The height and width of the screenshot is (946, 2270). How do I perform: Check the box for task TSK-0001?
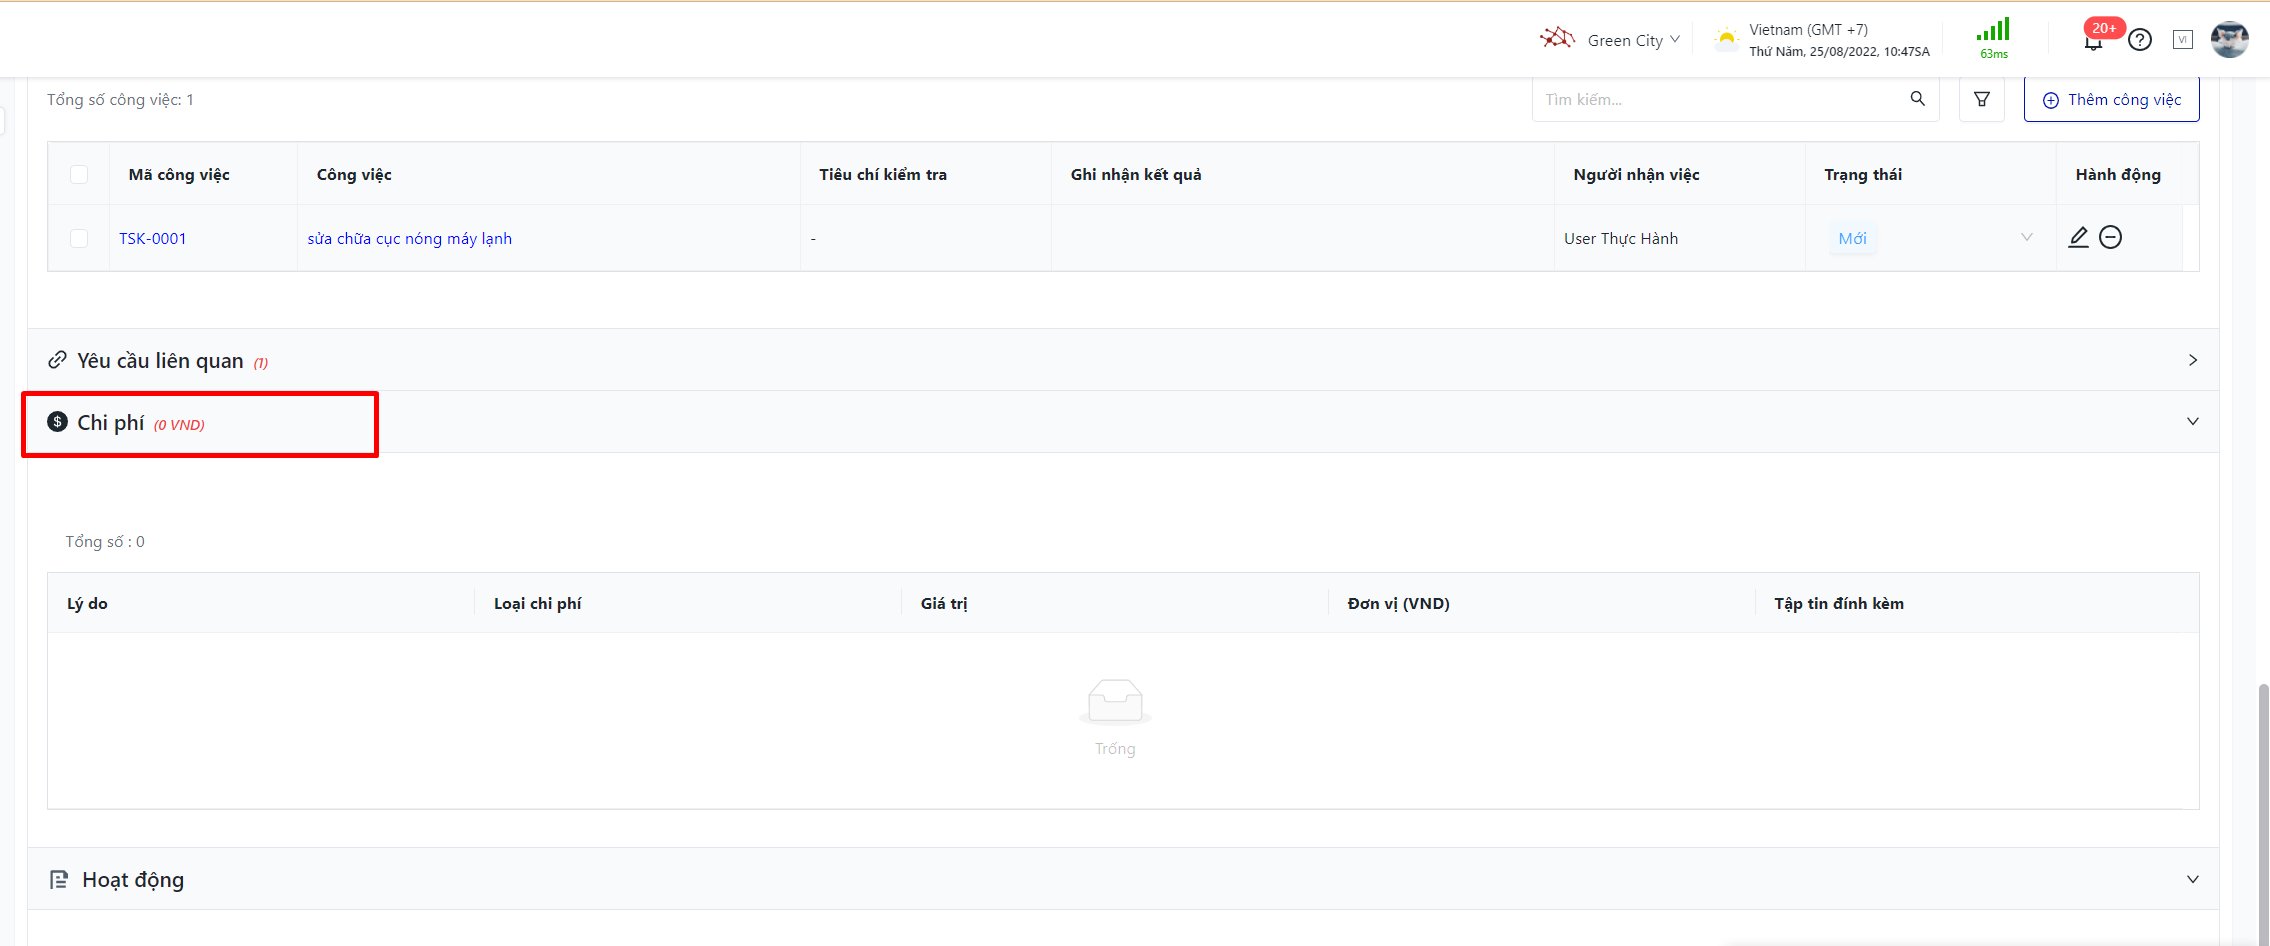[x=79, y=238]
